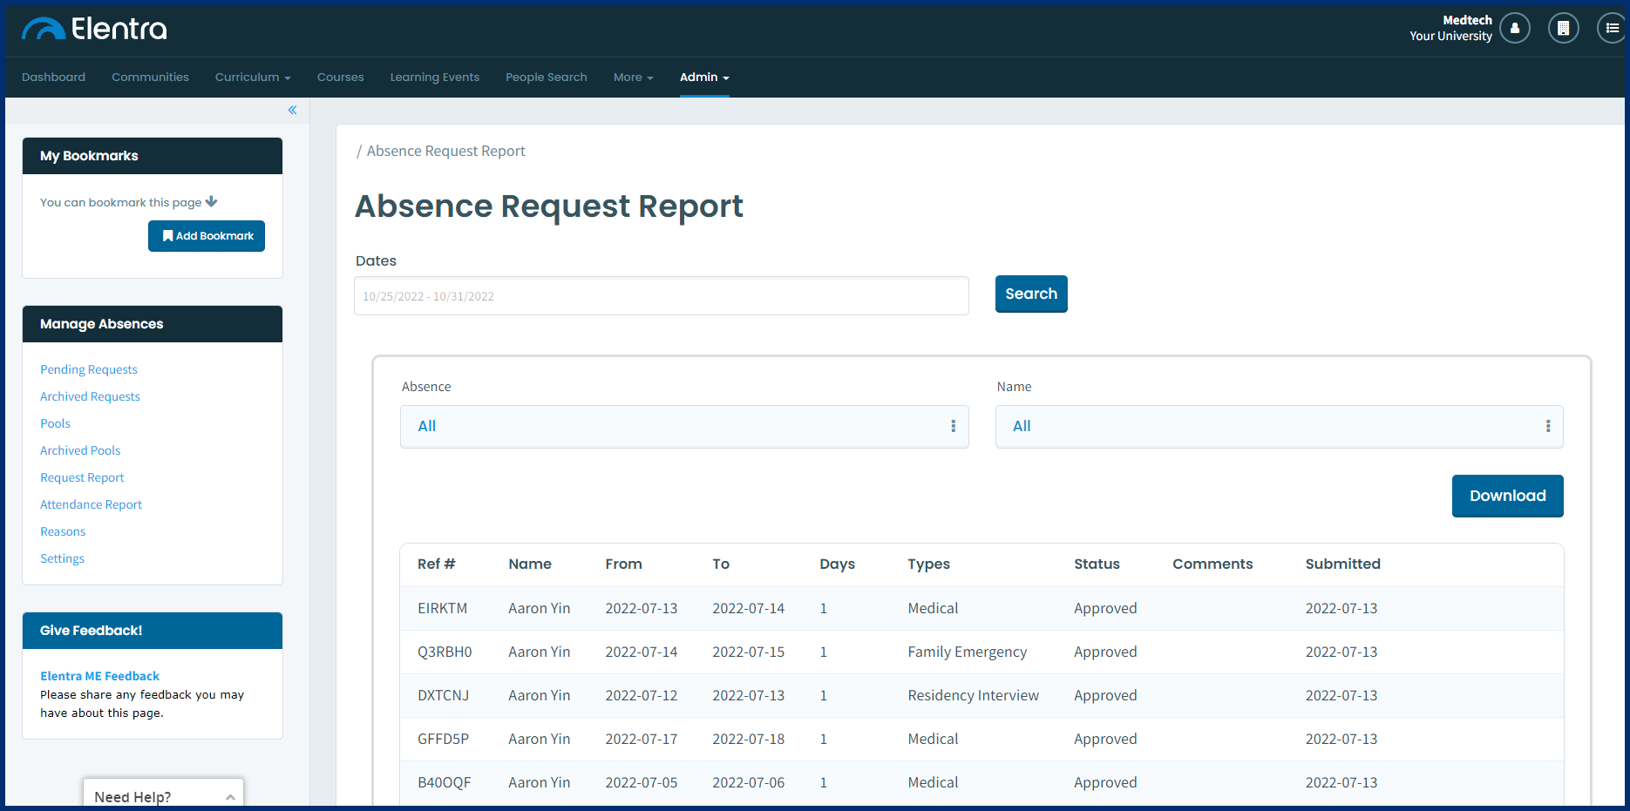Image resolution: width=1630 pixels, height=811 pixels.
Task: Open the Absence filter dropdown
Action: pos(684,426)
